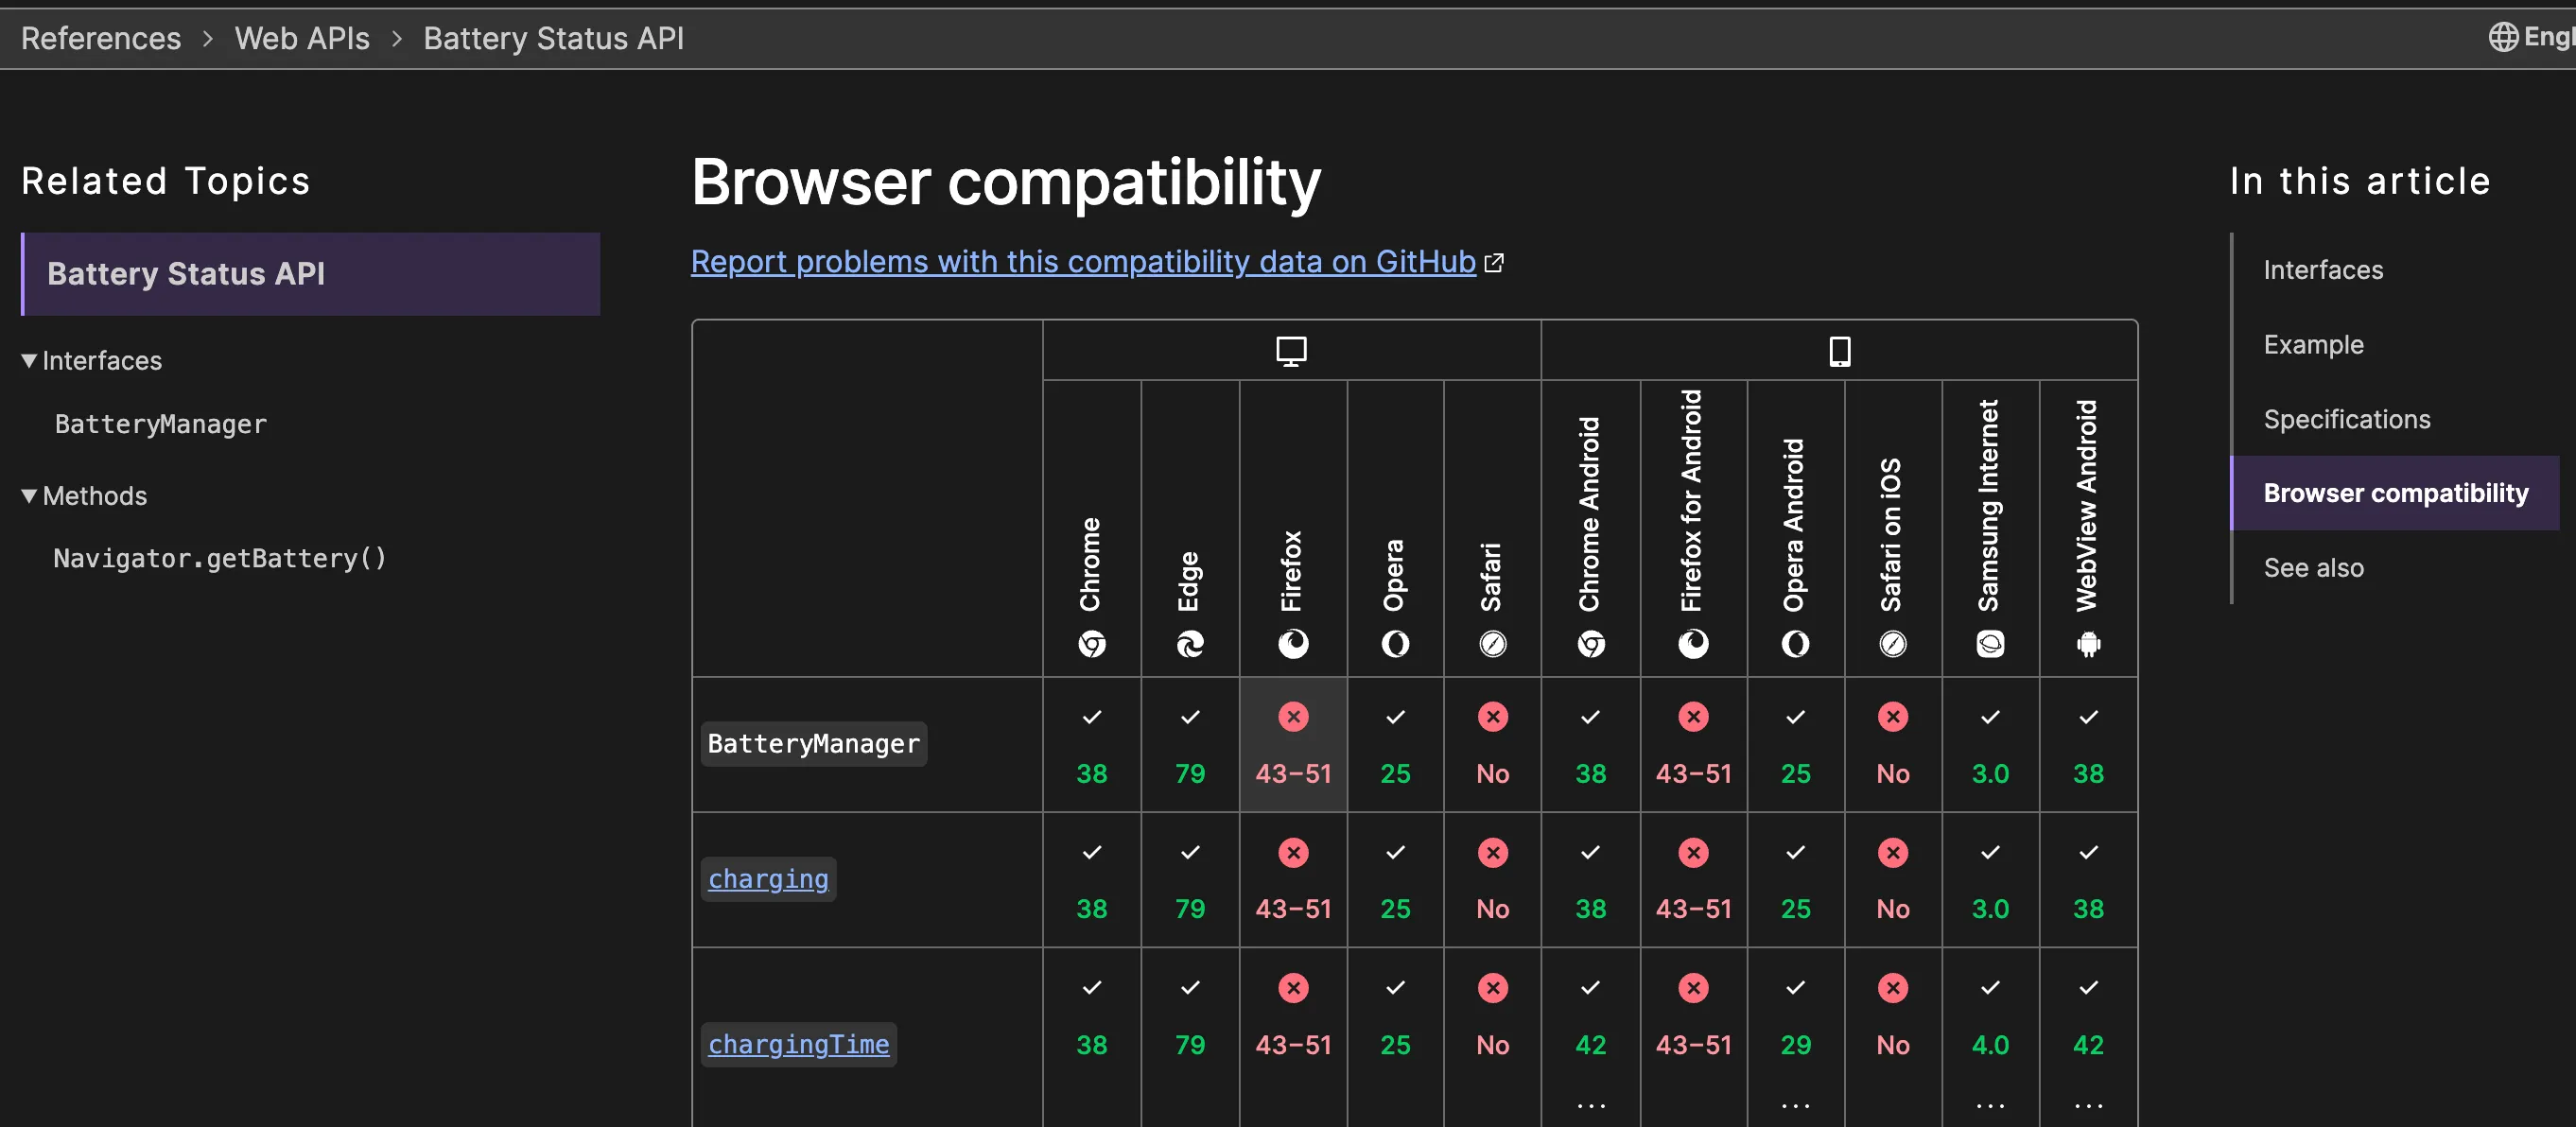
Task: Click chargingTime Opera Android version 29
Action: click(1795, 1045)
